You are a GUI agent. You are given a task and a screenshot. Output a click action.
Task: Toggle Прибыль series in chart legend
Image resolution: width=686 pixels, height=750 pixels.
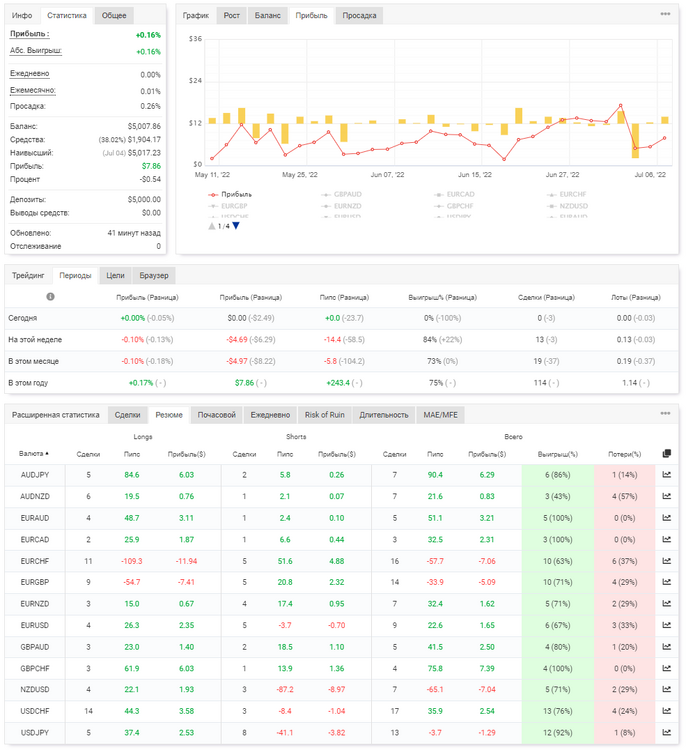click(x=230, y=194)
